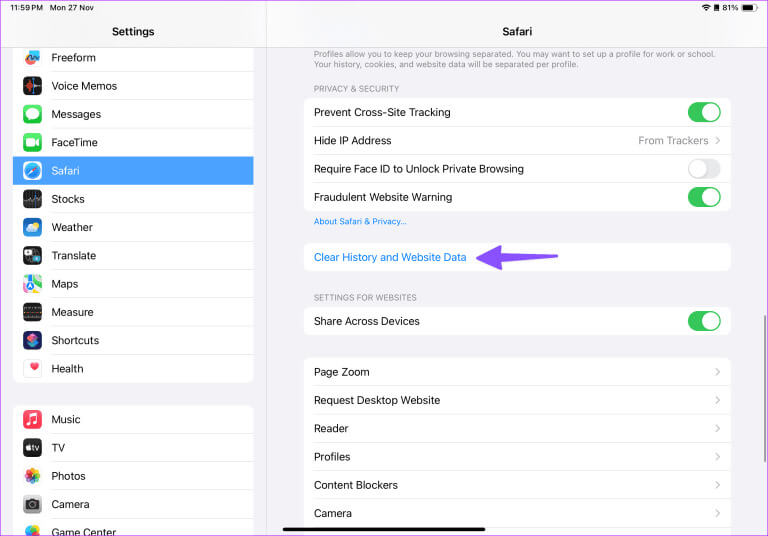Expand Request Desktop Website chevron
This screenshot has height=536, width=768.
[718, 400]
